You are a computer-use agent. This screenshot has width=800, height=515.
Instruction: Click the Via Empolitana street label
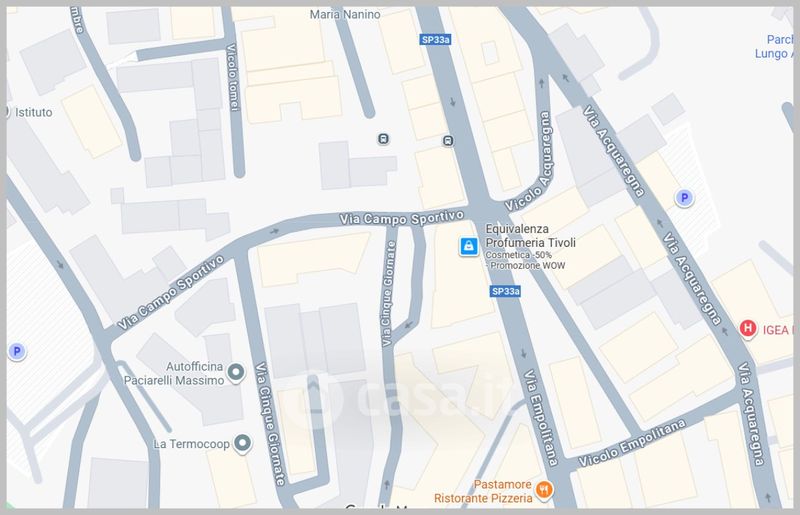pos(533,411)
